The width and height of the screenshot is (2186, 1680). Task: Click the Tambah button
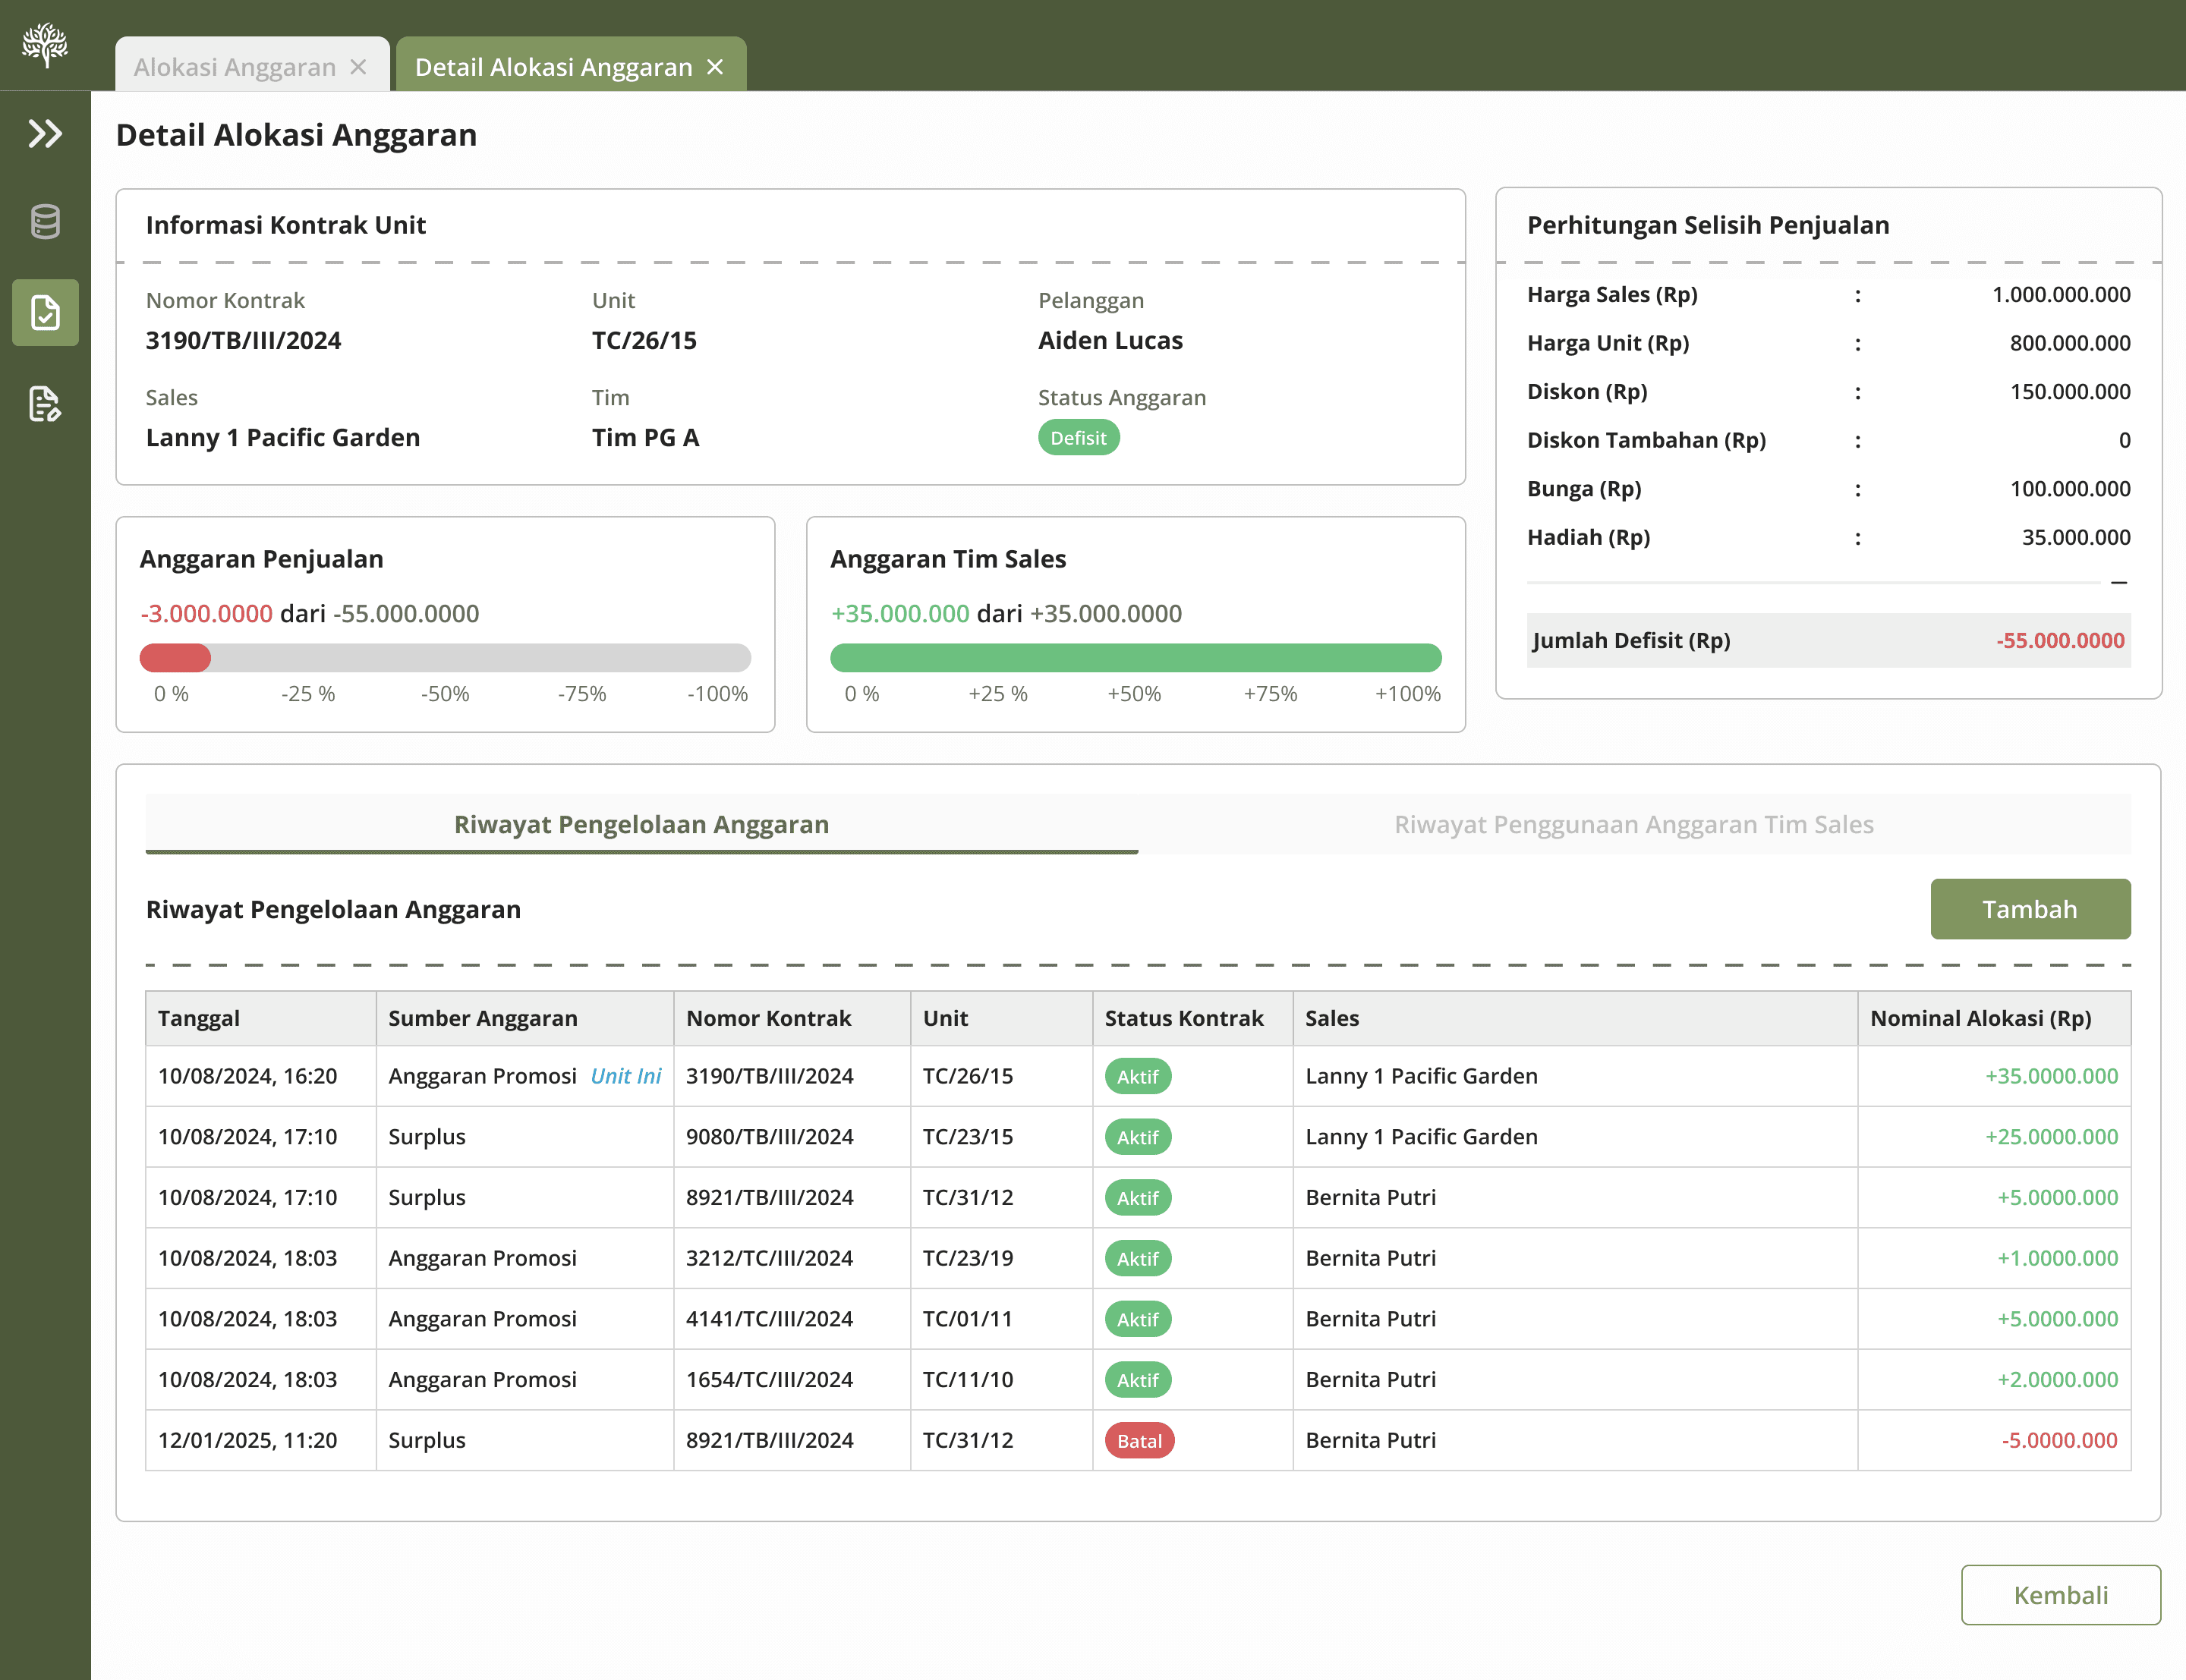tap(2030, 909)
